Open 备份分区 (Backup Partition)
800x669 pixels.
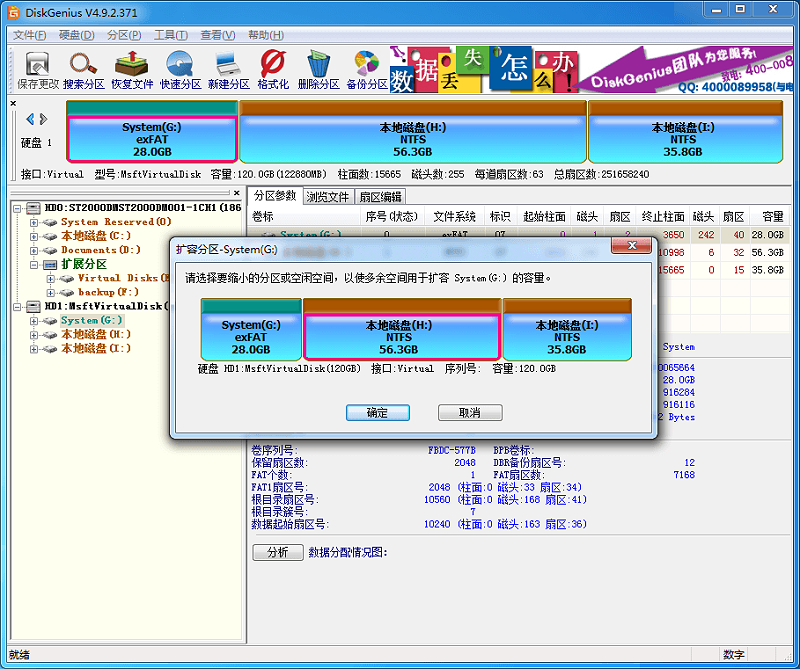point(365,68)
